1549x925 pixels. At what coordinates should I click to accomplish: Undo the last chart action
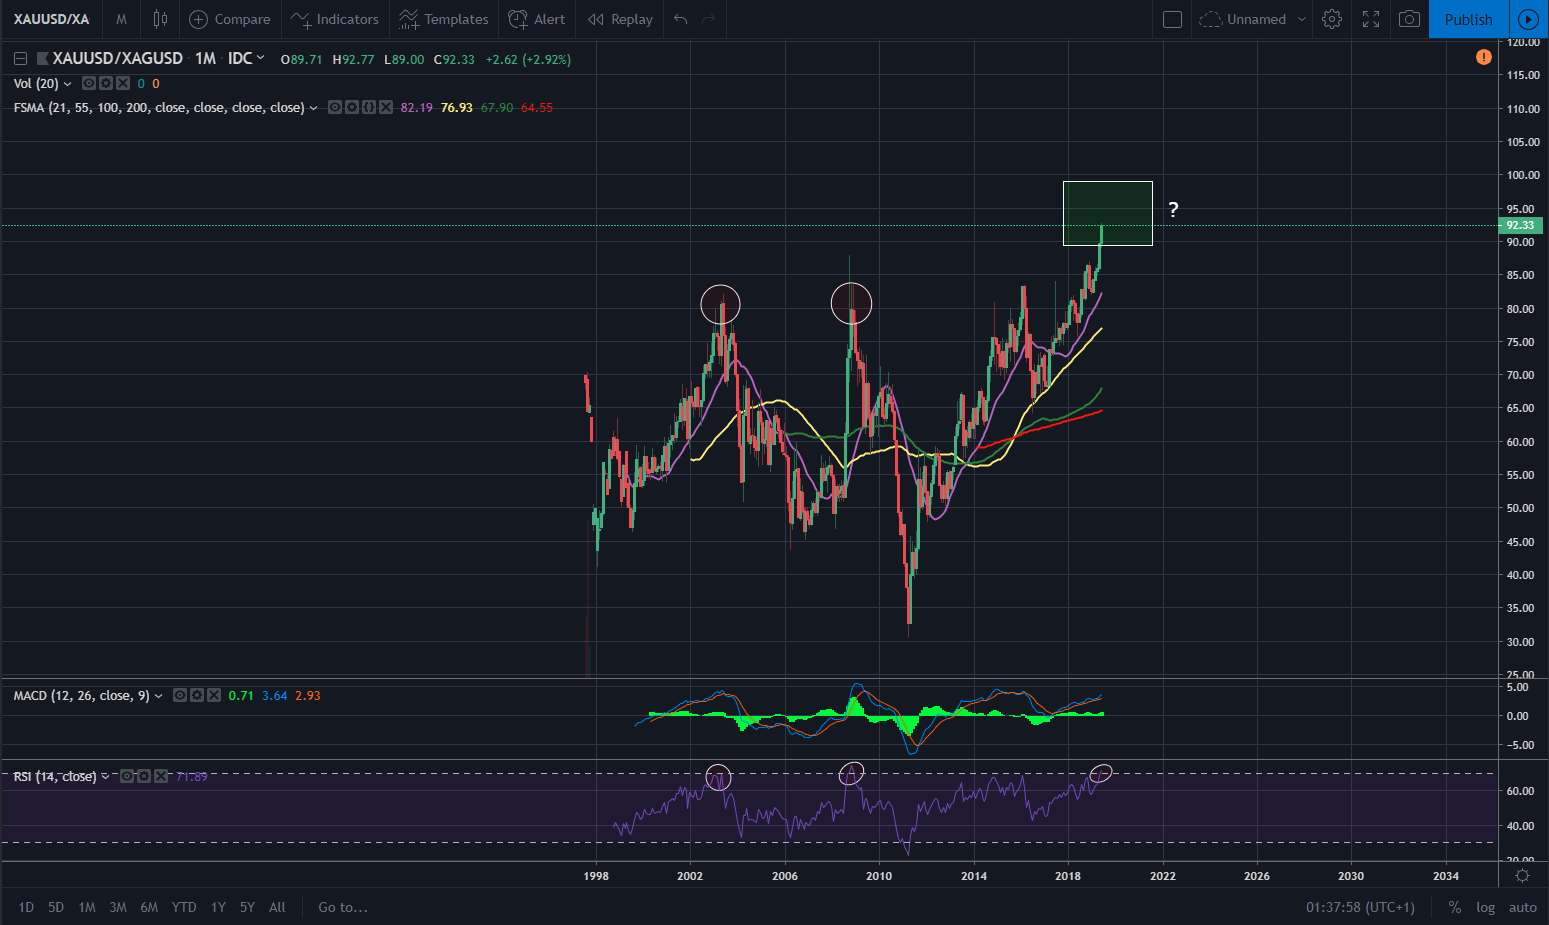(x=681, y=19)
